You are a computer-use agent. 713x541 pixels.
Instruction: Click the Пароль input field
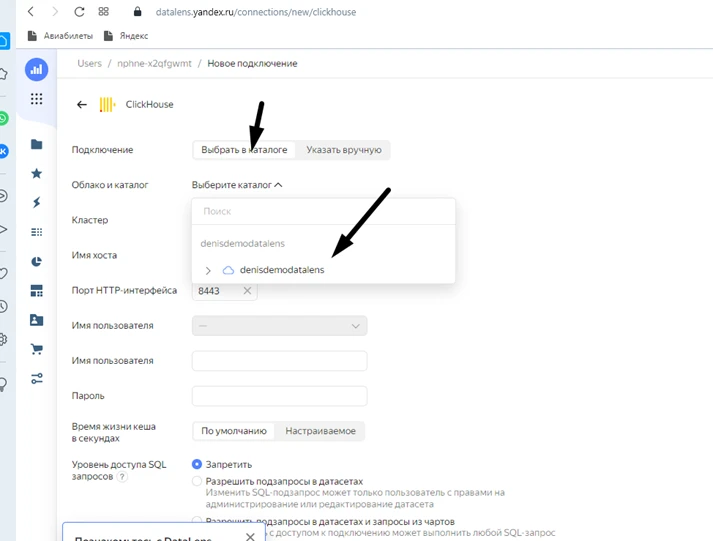point(279,396)
